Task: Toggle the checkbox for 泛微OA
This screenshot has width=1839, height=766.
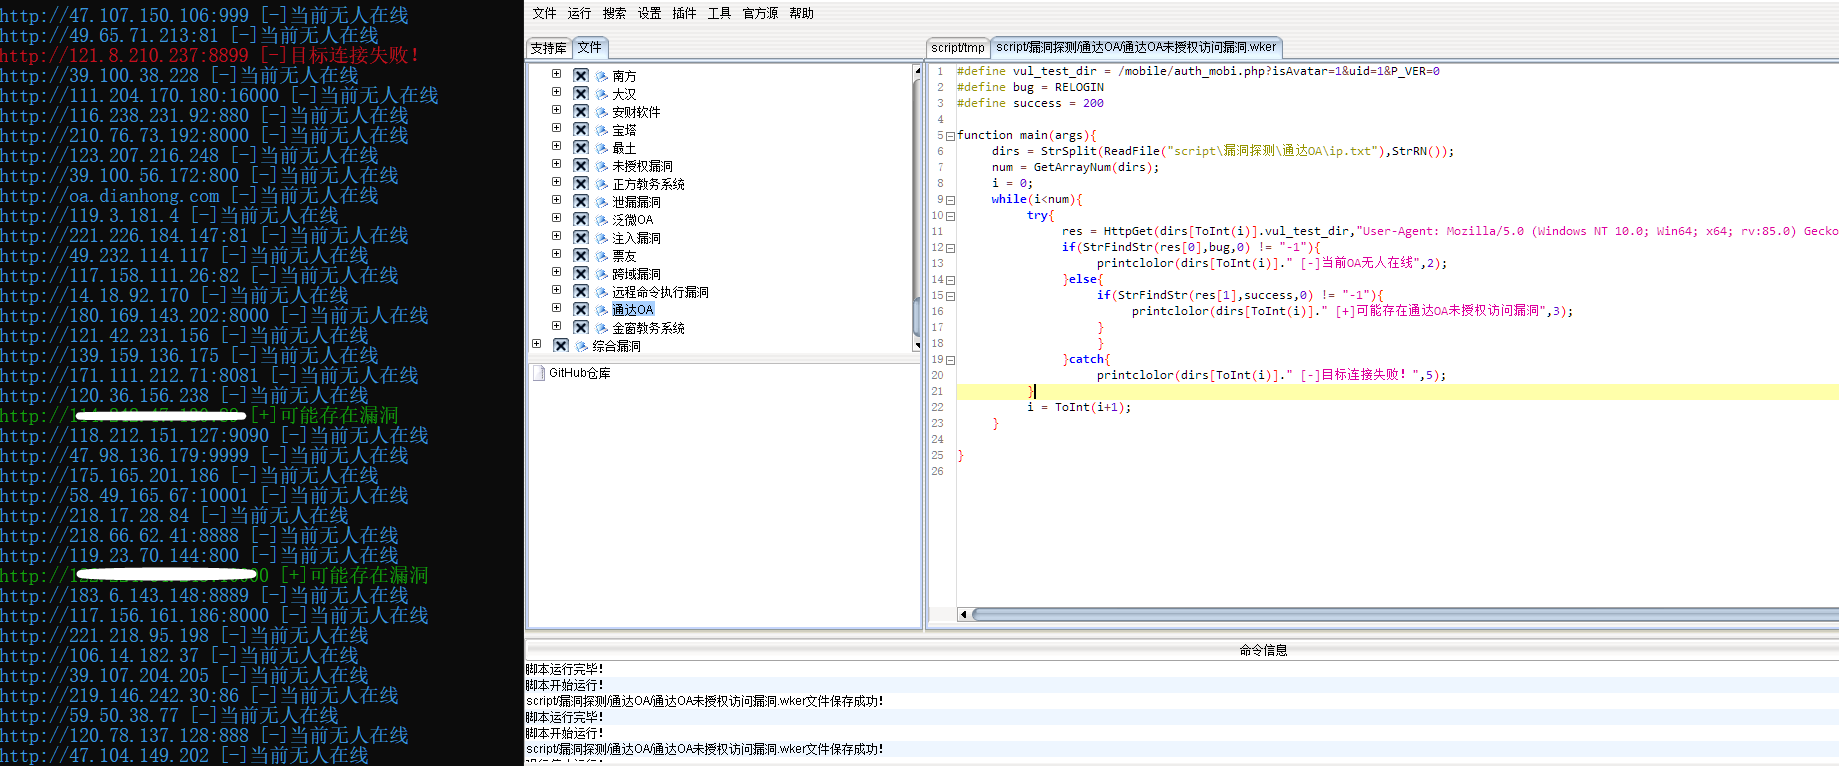Action: 580,219
